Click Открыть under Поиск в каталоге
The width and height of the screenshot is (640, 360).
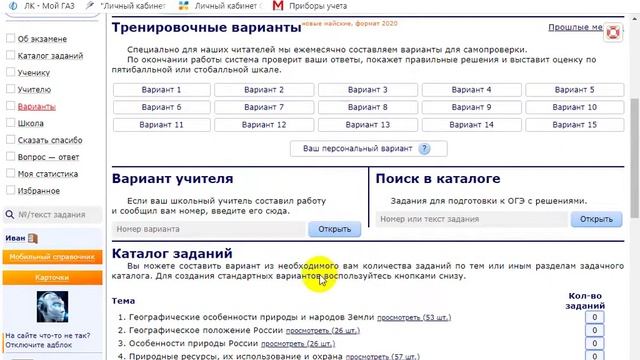pyautogui.click(x=596, y=219)
